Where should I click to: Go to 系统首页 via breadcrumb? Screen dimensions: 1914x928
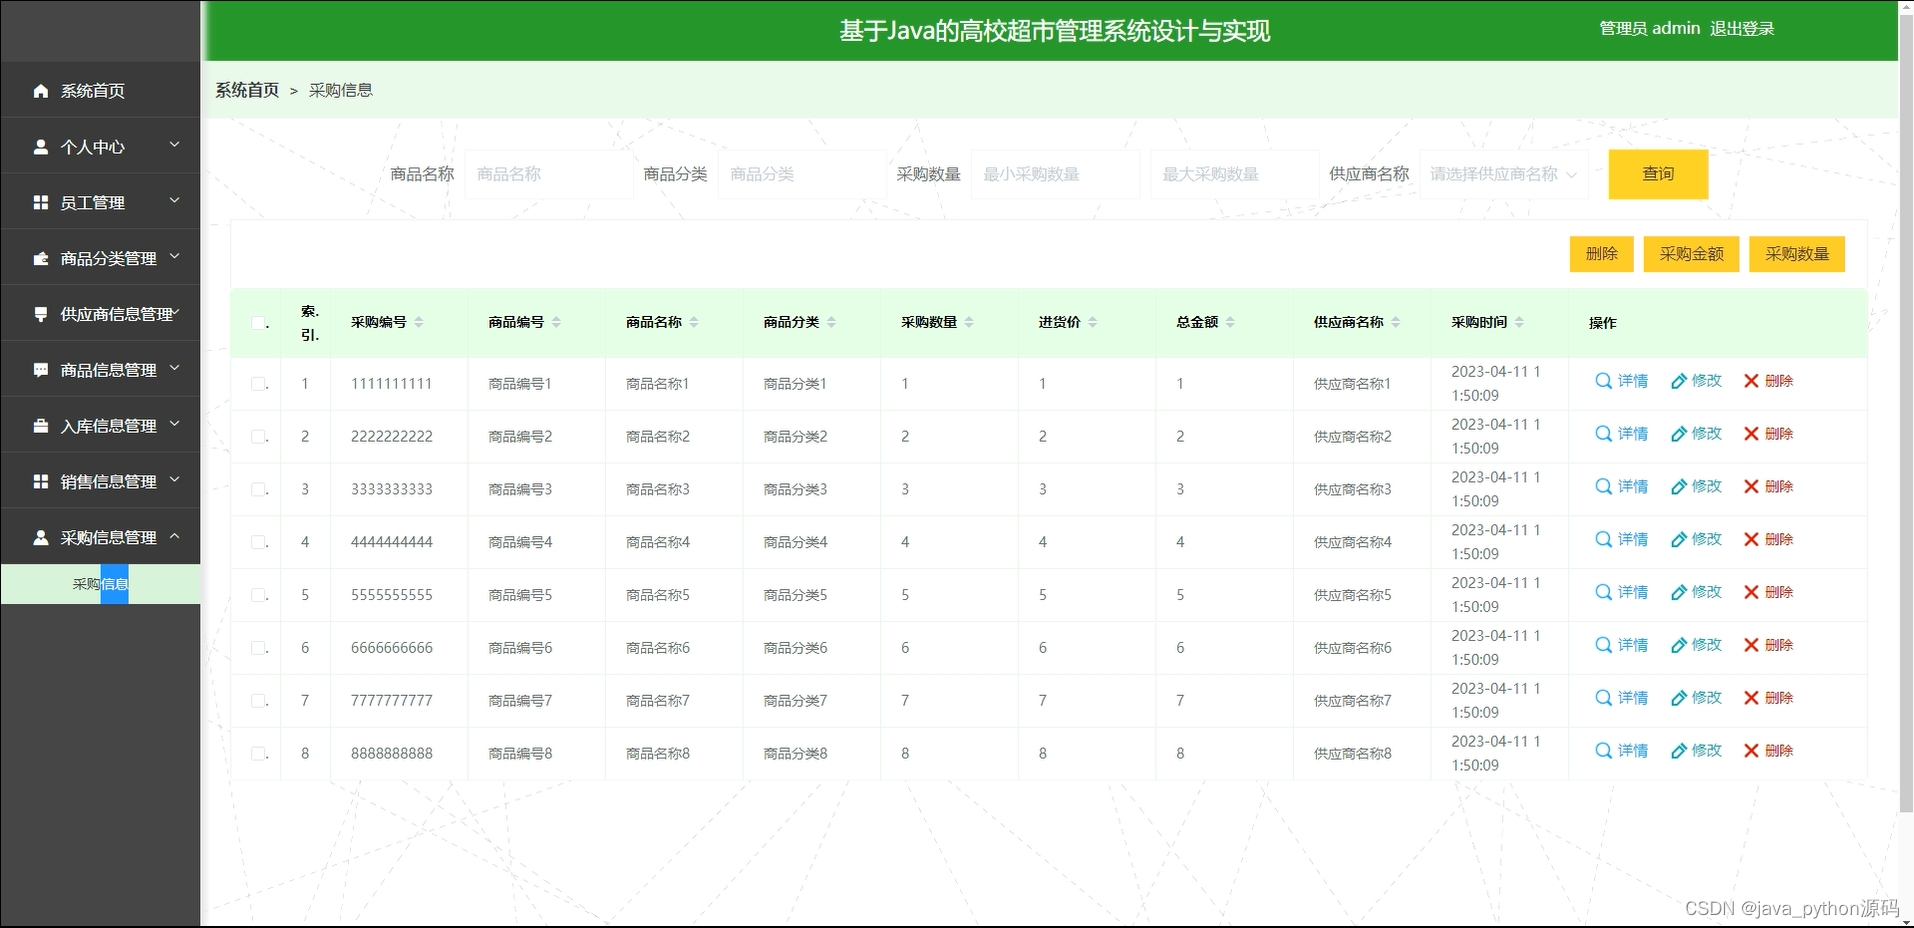247,90
